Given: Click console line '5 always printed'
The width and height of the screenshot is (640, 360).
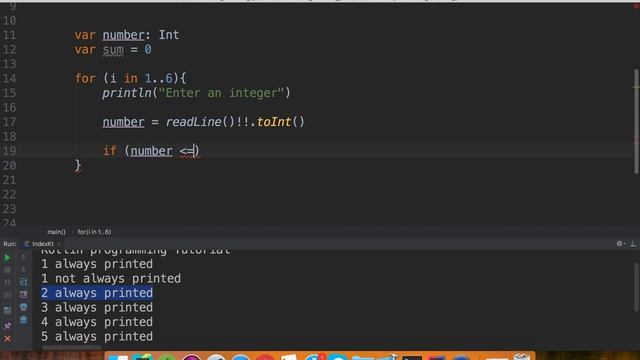Looking at the screenshot, I should click(97, 337).
